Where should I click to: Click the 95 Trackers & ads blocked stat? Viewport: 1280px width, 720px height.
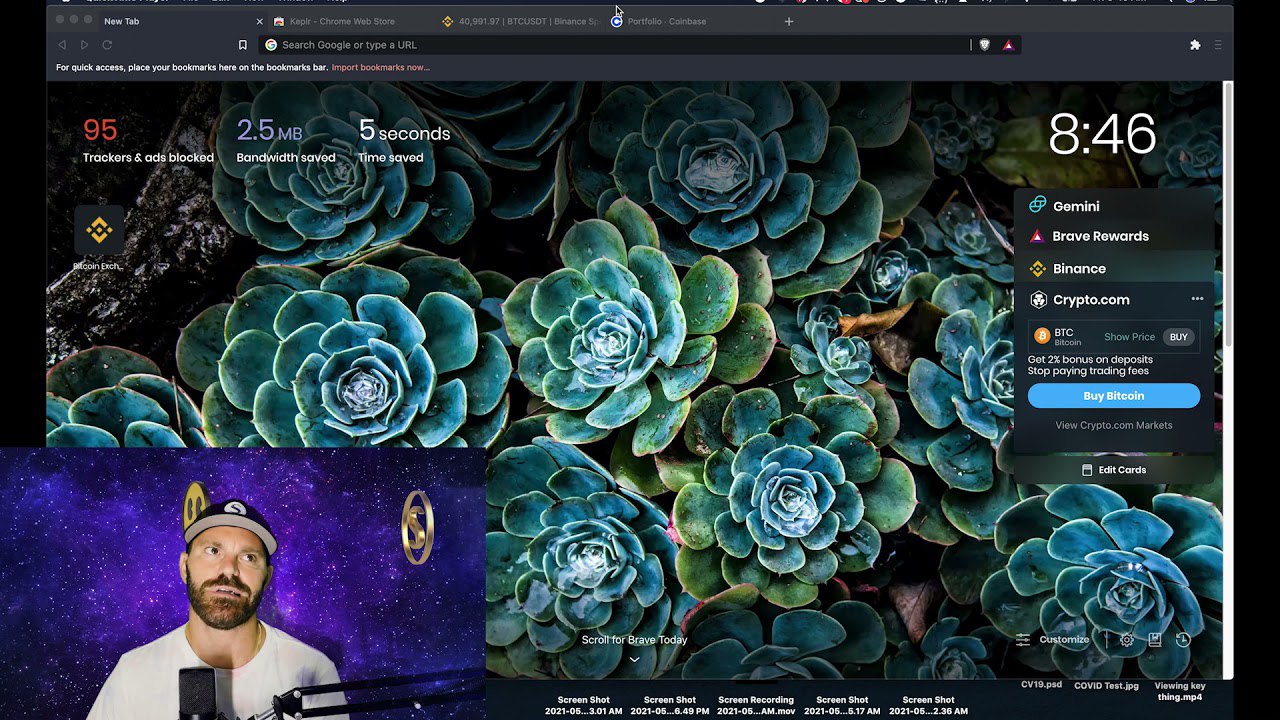point(148,140)
